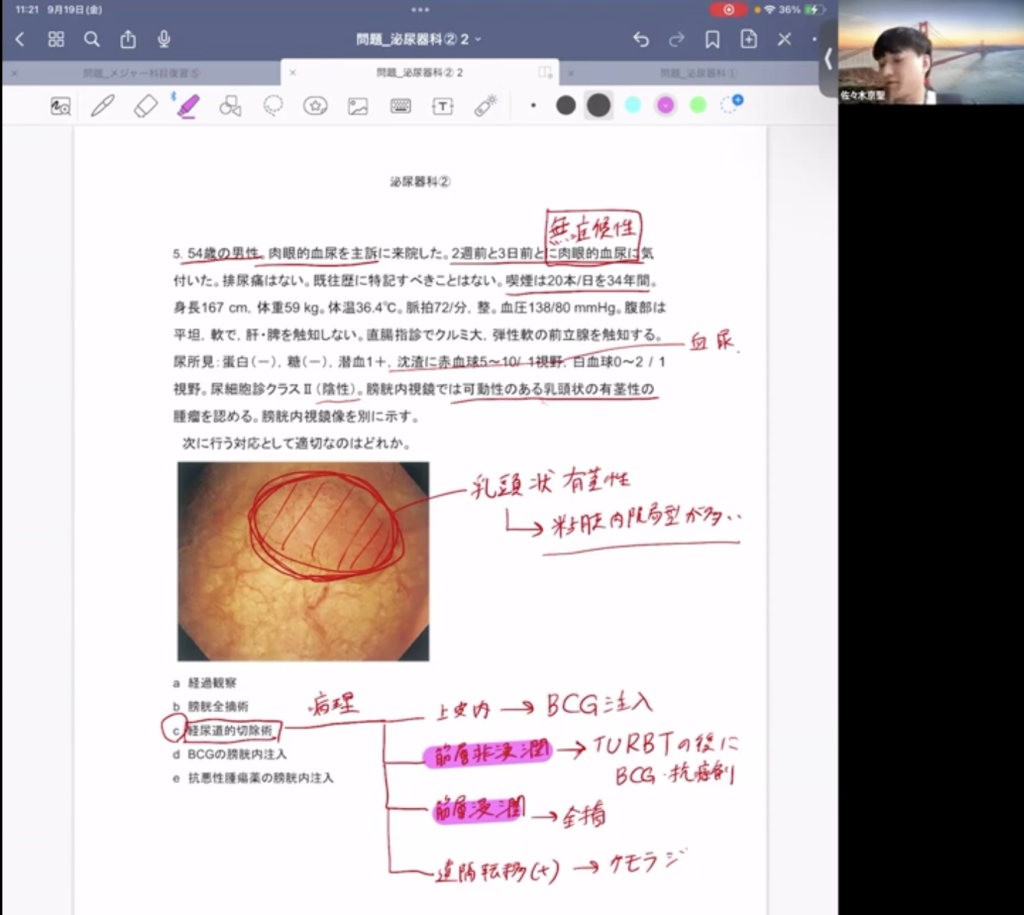Select the Pen tool

(x=102, y=104)
